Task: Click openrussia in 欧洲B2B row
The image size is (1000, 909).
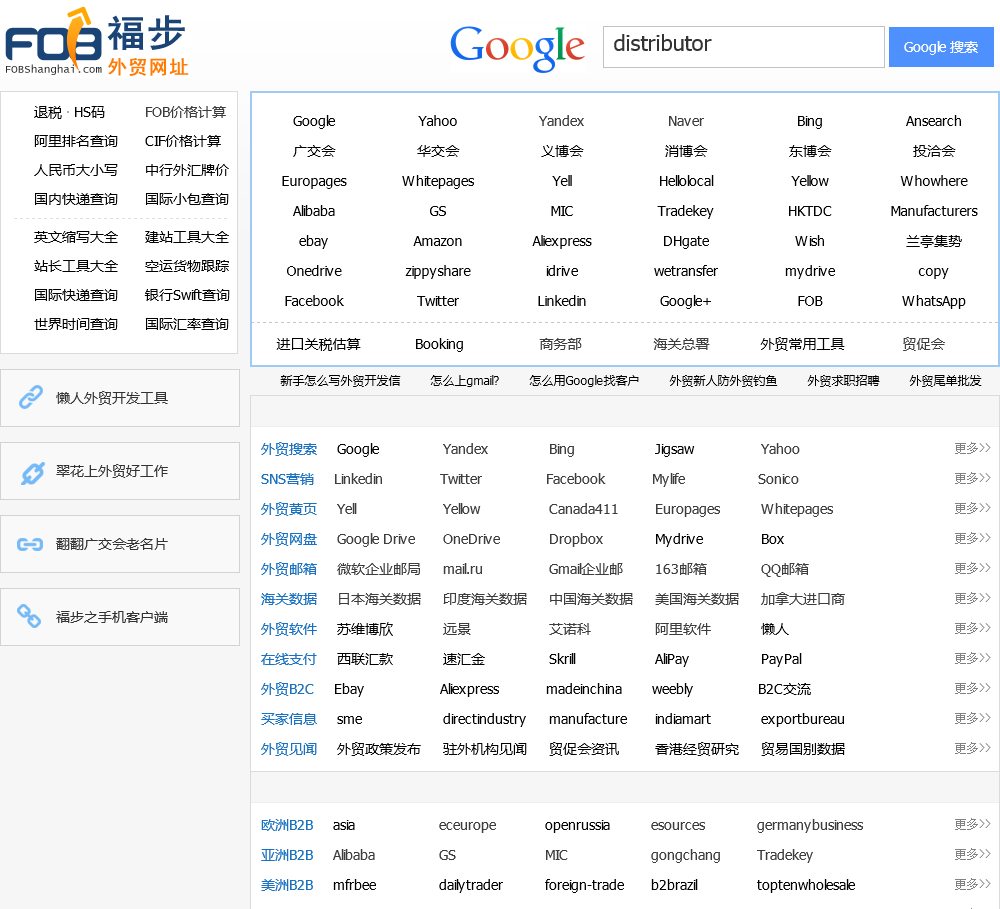Action: 577,825
